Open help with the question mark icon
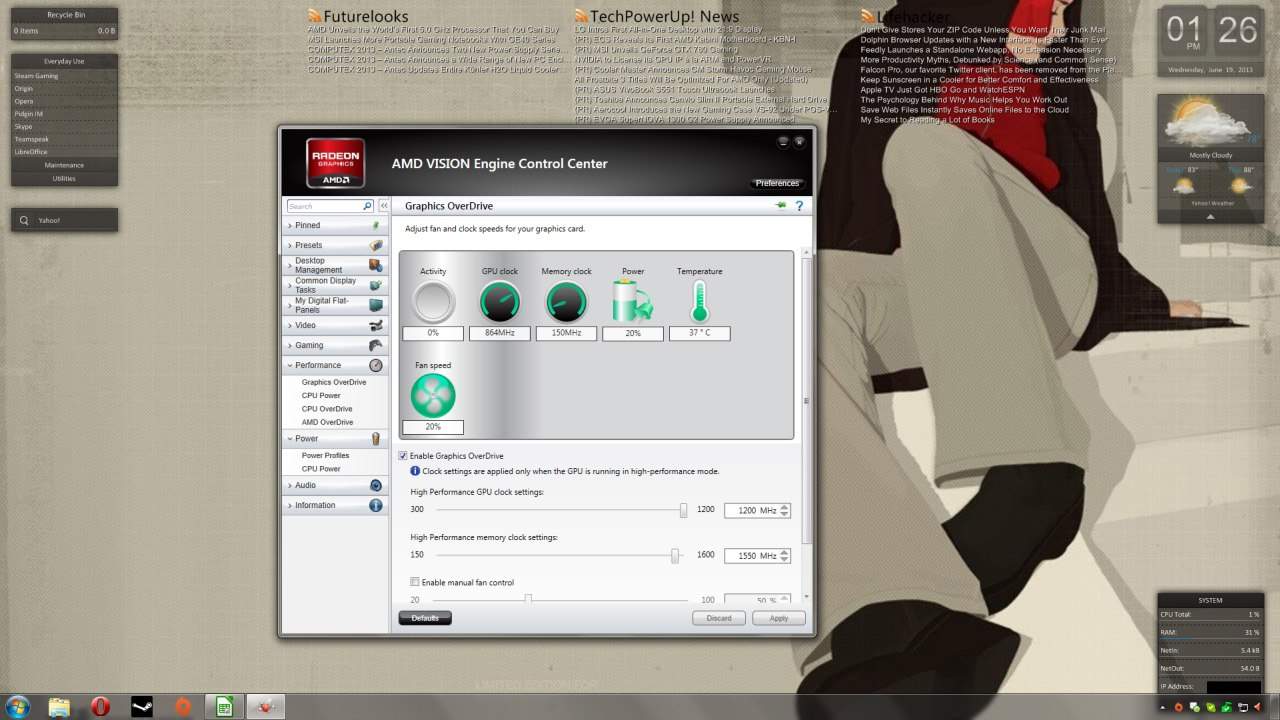Viewport: 1280px width, 720px height. pyautogui.click(x=799, y=206)
